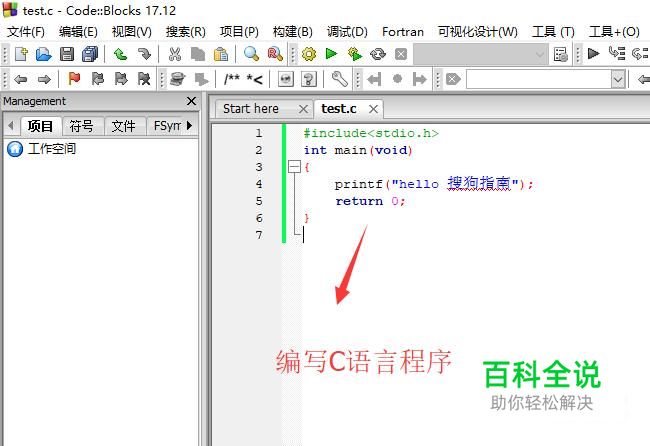
Task: Jump to previous position bar-arrow icon
Action: [x=374, y=79]
